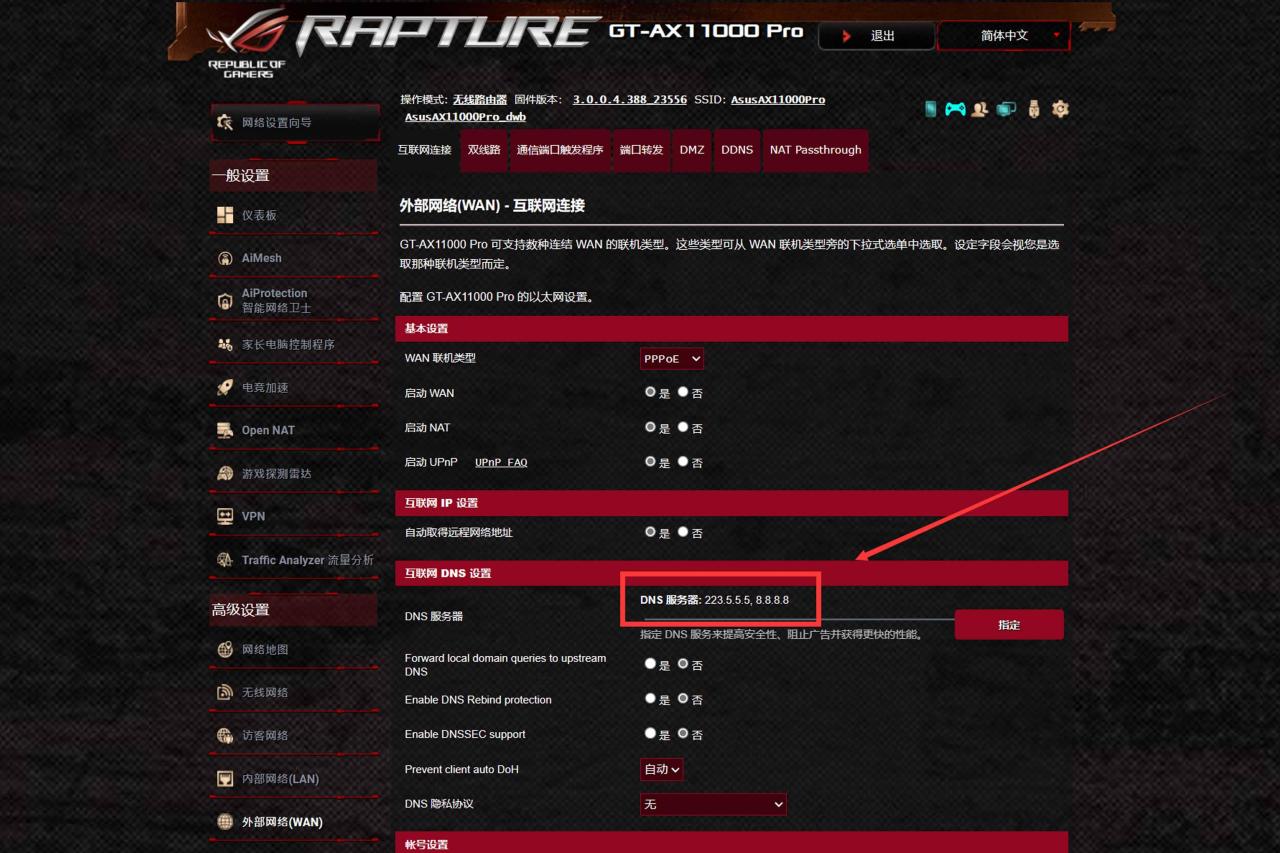
Task: Select 否 for Enable DNSSEC support
Action: pos(683,734)
